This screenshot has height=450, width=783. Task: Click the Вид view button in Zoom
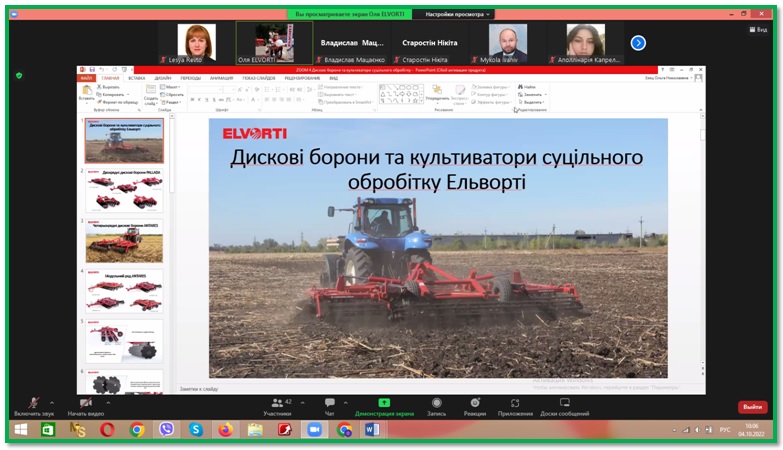[x=759, y=30]
